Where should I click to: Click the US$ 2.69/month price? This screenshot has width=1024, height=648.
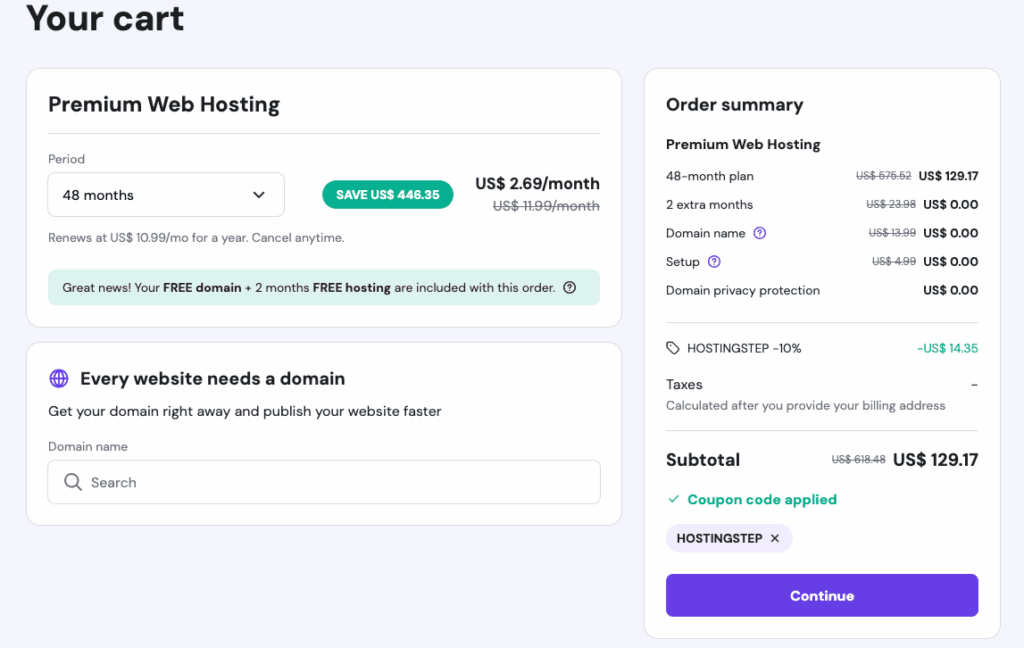pos(537,184)
